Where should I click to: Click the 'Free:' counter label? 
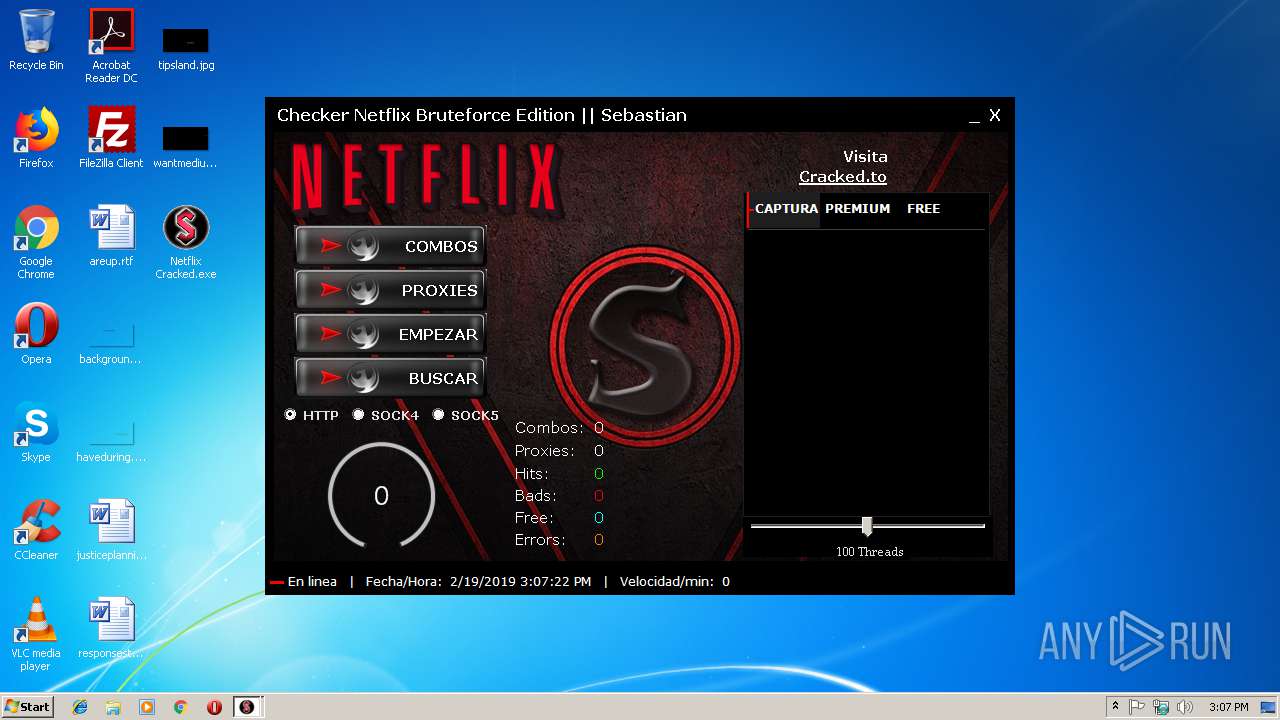point(533,518)
